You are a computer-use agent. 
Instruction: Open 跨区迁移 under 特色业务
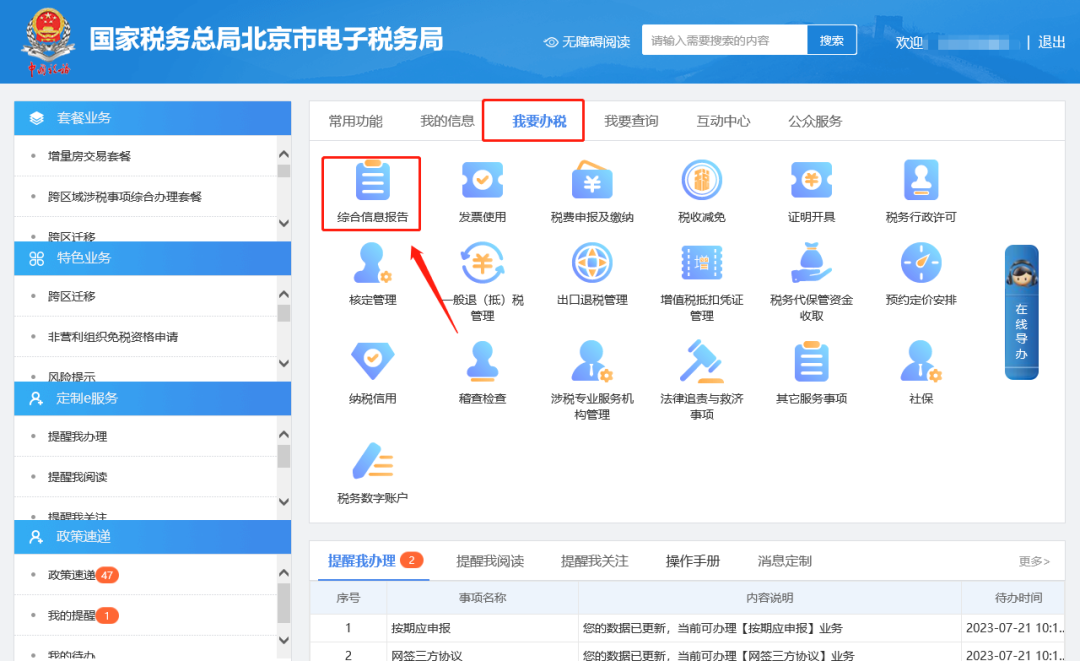tap(72, 296)
